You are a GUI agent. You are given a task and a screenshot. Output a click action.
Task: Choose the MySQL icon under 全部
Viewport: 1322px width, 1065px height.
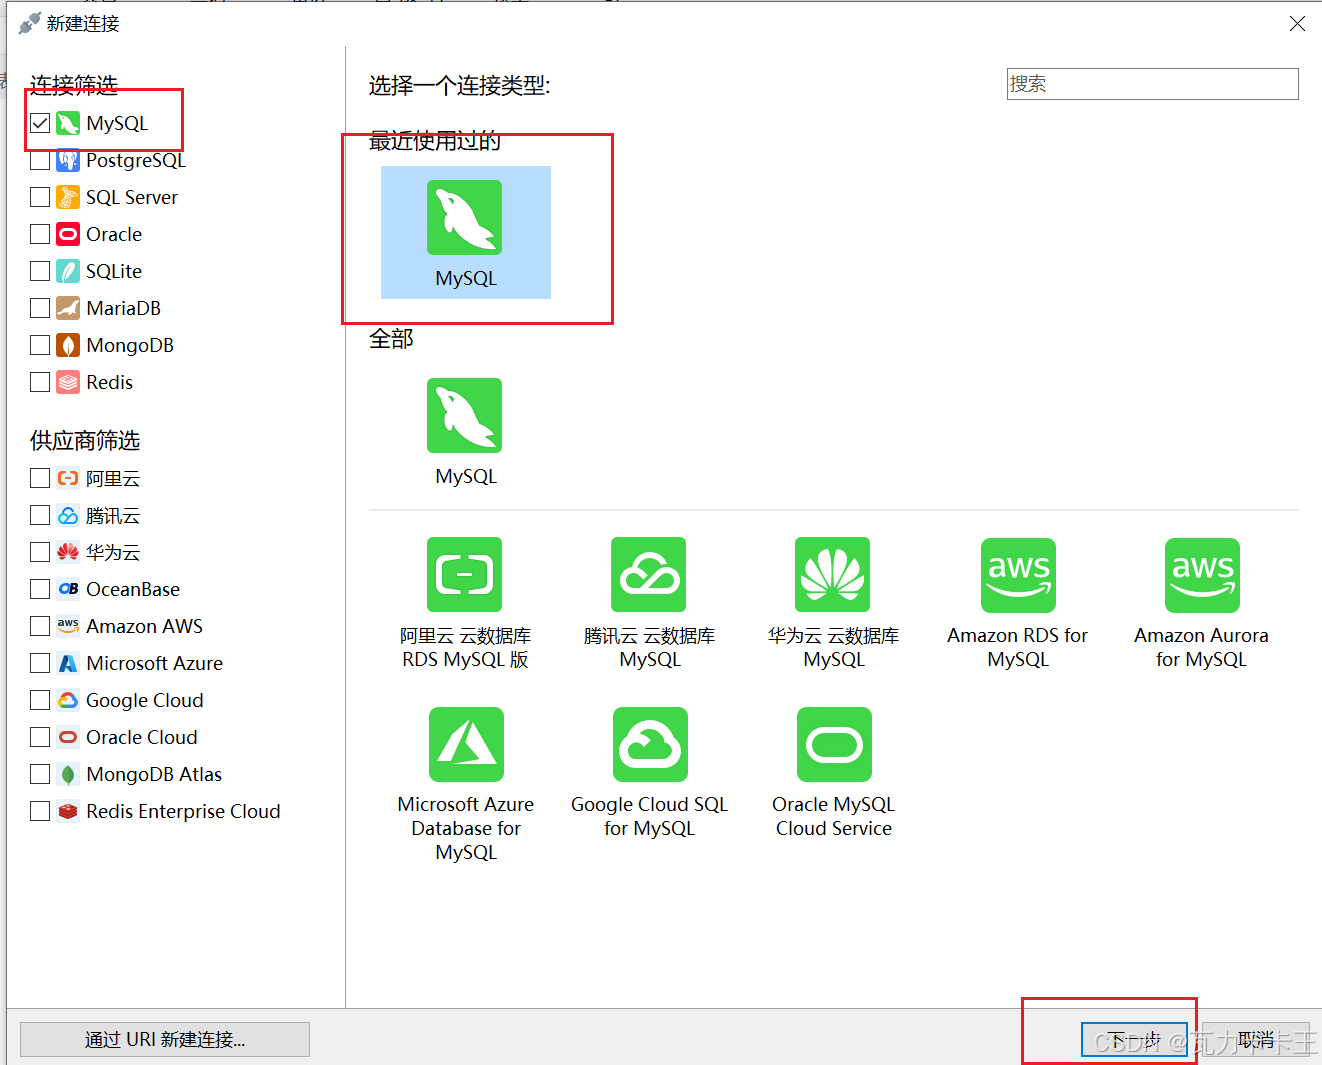click(x=464, y=415)
